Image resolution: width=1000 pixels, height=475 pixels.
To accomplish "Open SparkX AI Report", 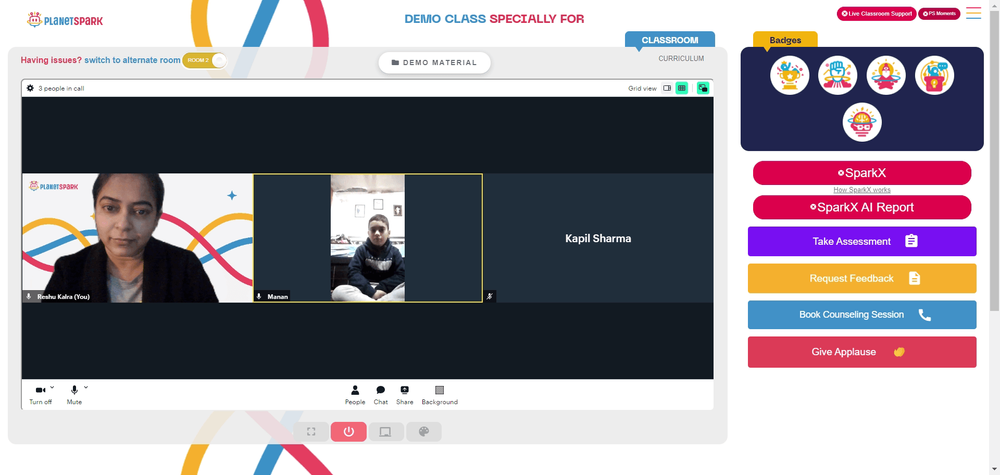I will 862,207.
